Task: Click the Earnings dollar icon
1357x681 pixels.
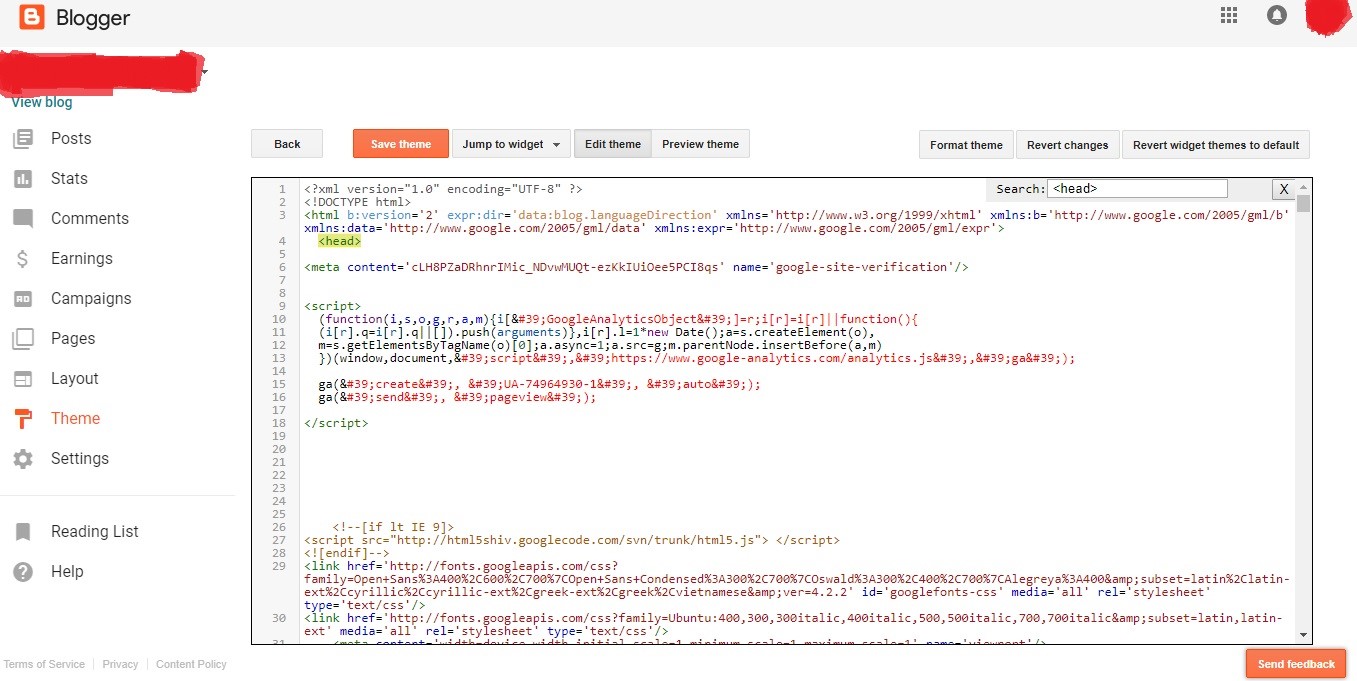Action: [x=23, y=259]
